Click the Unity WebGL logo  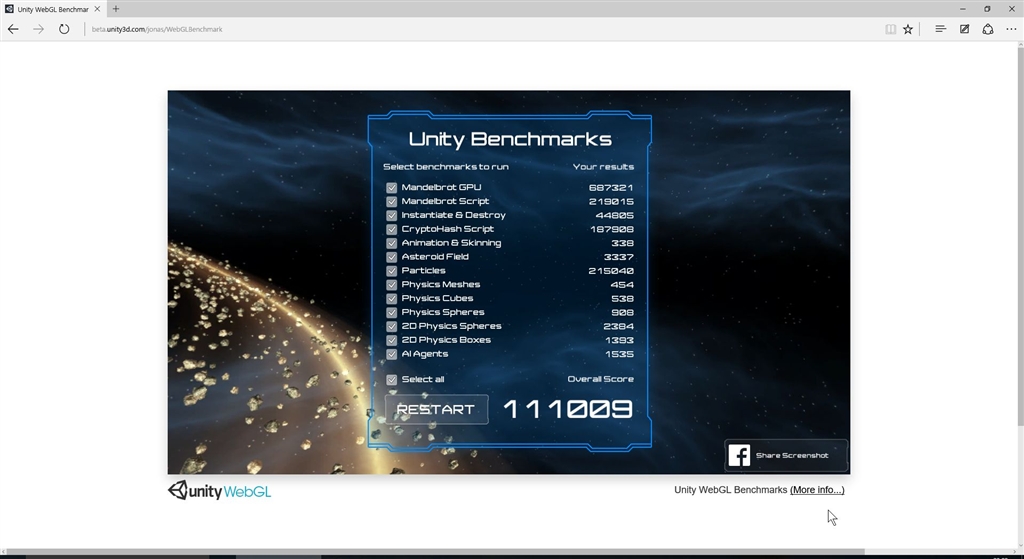point(219,490)
